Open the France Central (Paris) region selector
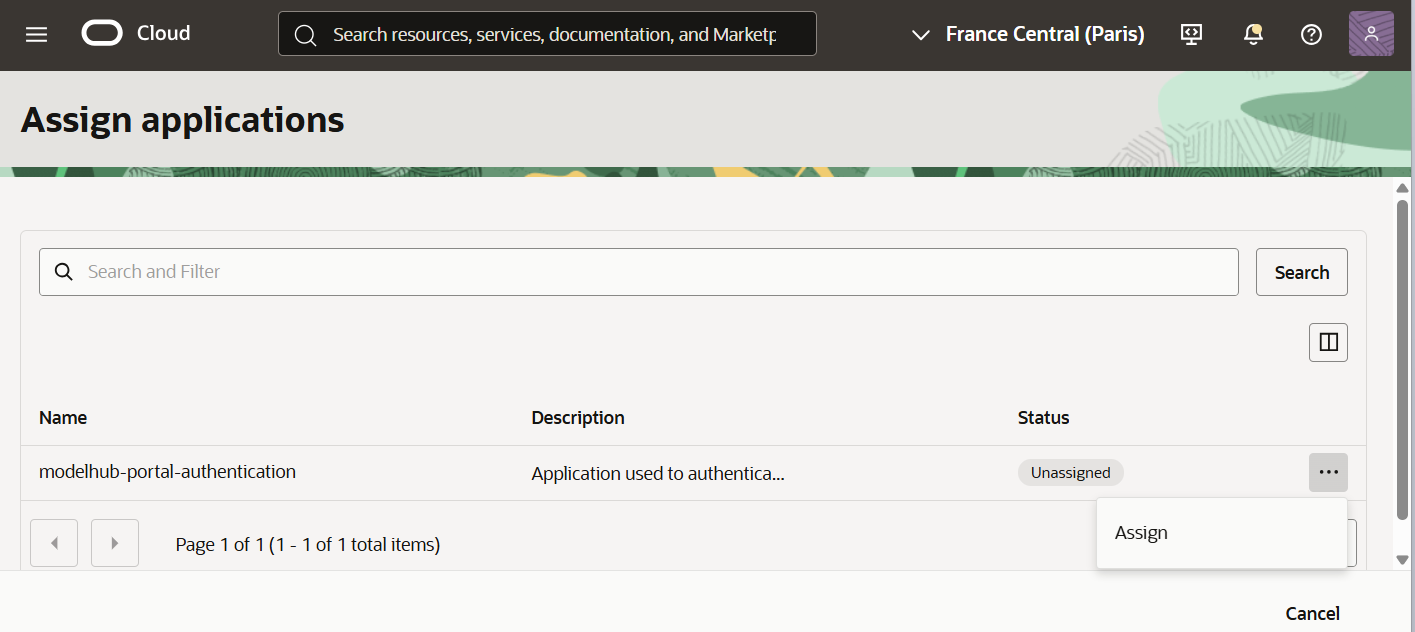 [x=1044, y=33]
